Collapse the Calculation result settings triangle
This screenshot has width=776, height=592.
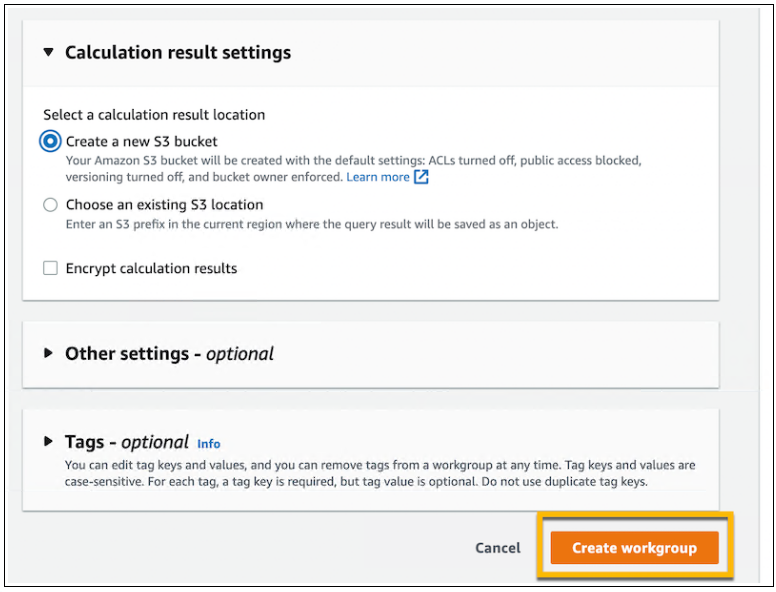48,52
